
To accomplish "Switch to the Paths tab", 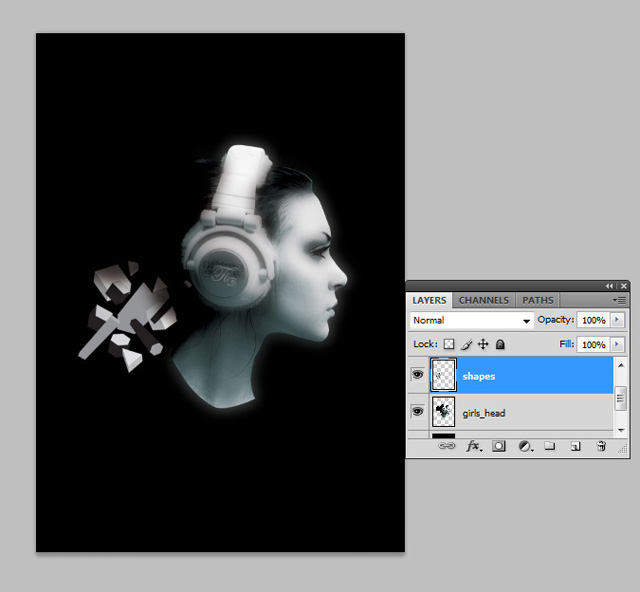I will (537, 300).
